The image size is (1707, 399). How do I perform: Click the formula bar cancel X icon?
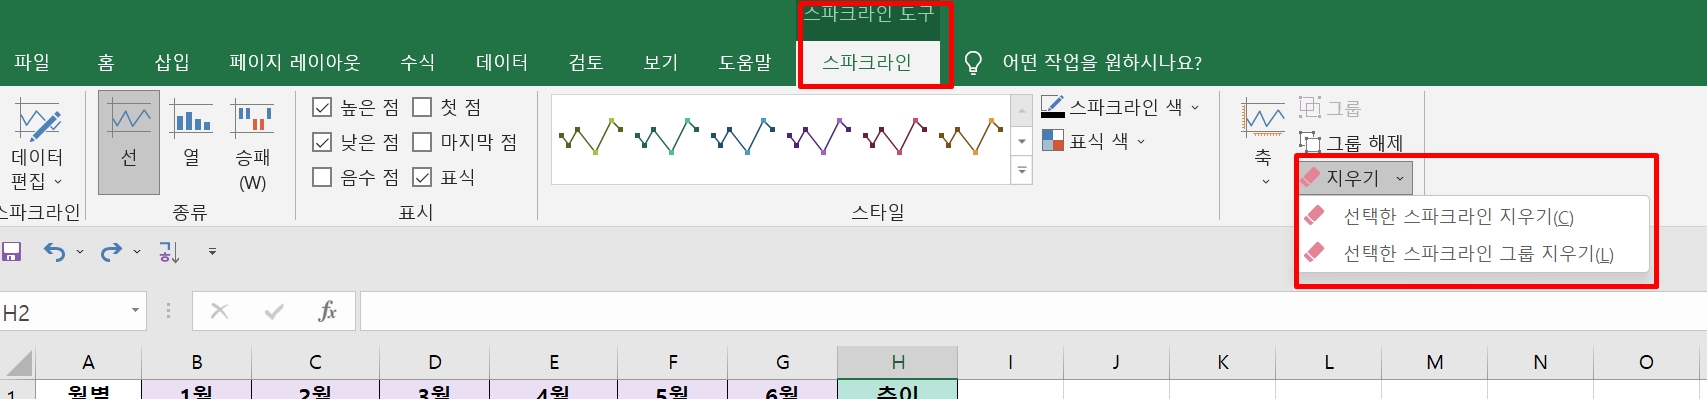219,312
